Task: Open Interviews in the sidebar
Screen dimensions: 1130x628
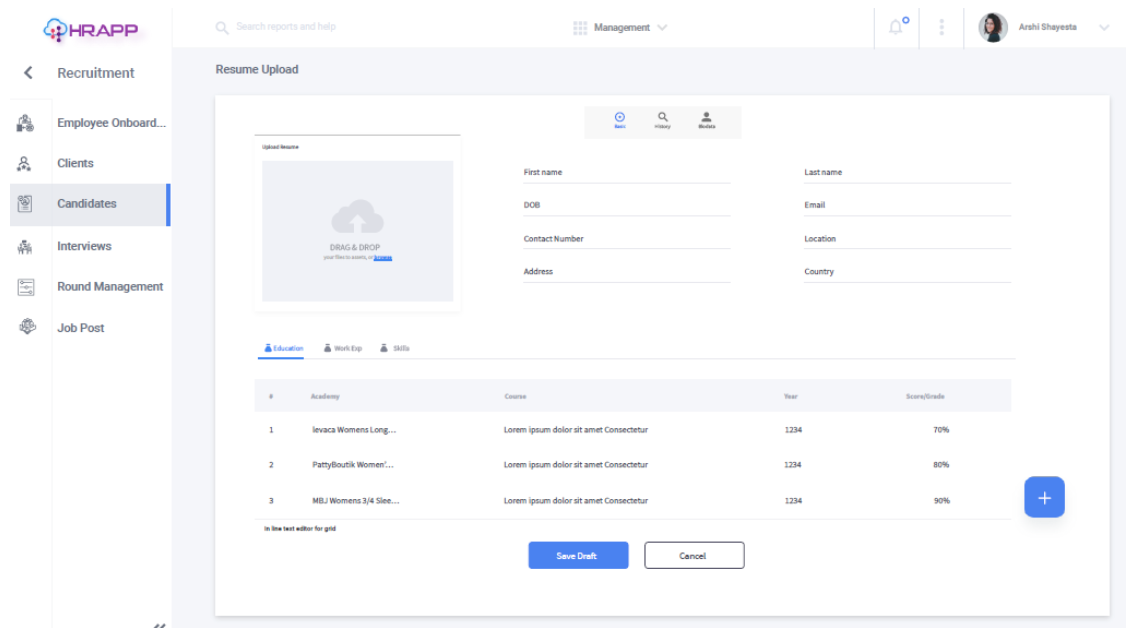Action: pos(84,247)
